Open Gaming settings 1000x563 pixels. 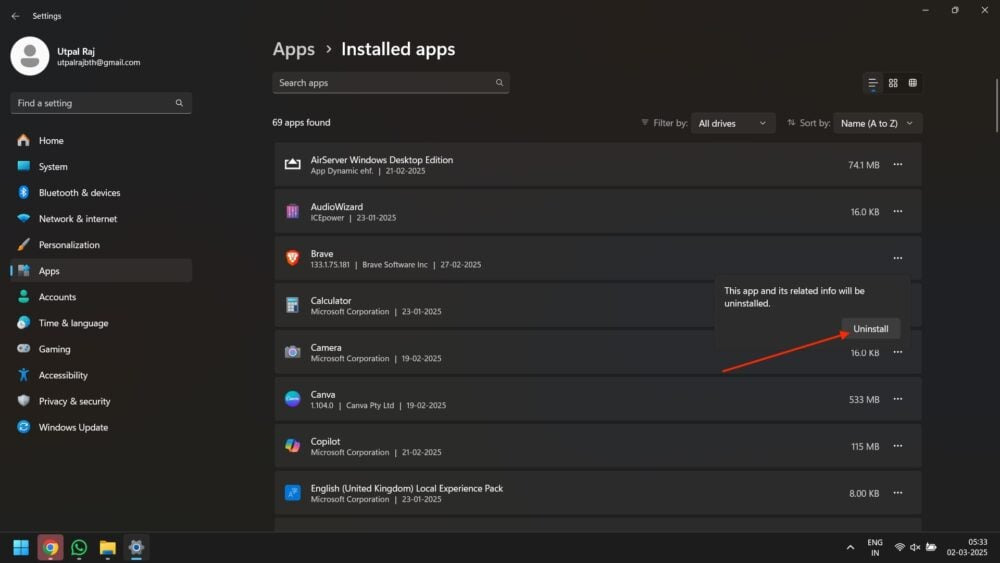click(101, 349)
